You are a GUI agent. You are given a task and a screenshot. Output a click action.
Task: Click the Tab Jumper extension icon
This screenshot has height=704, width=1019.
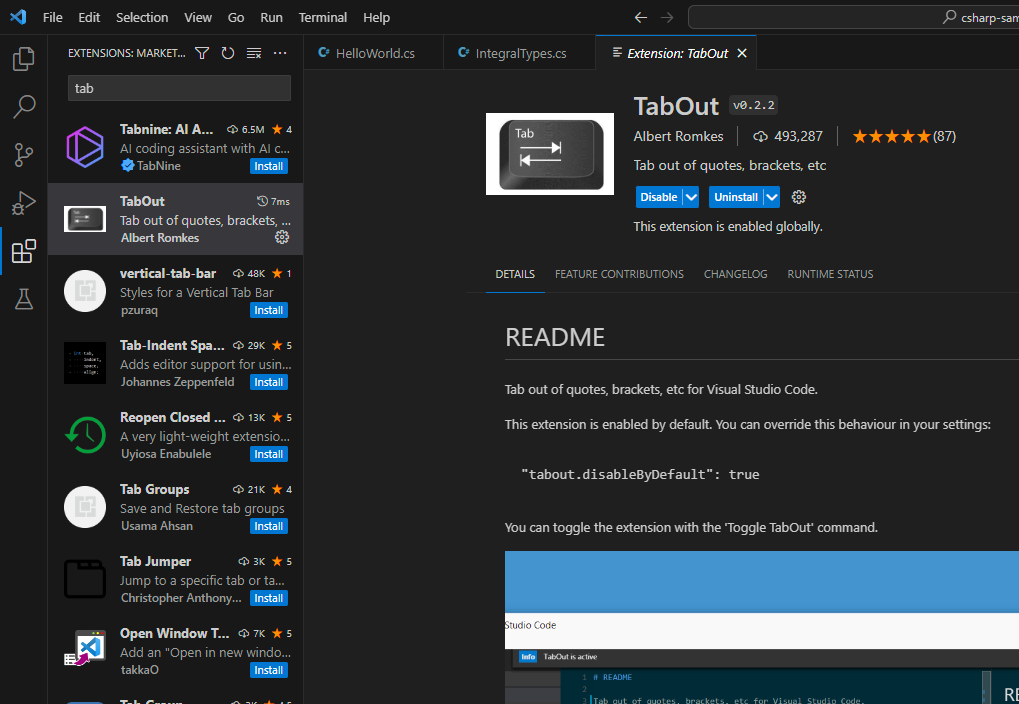[x=85, y=579]
